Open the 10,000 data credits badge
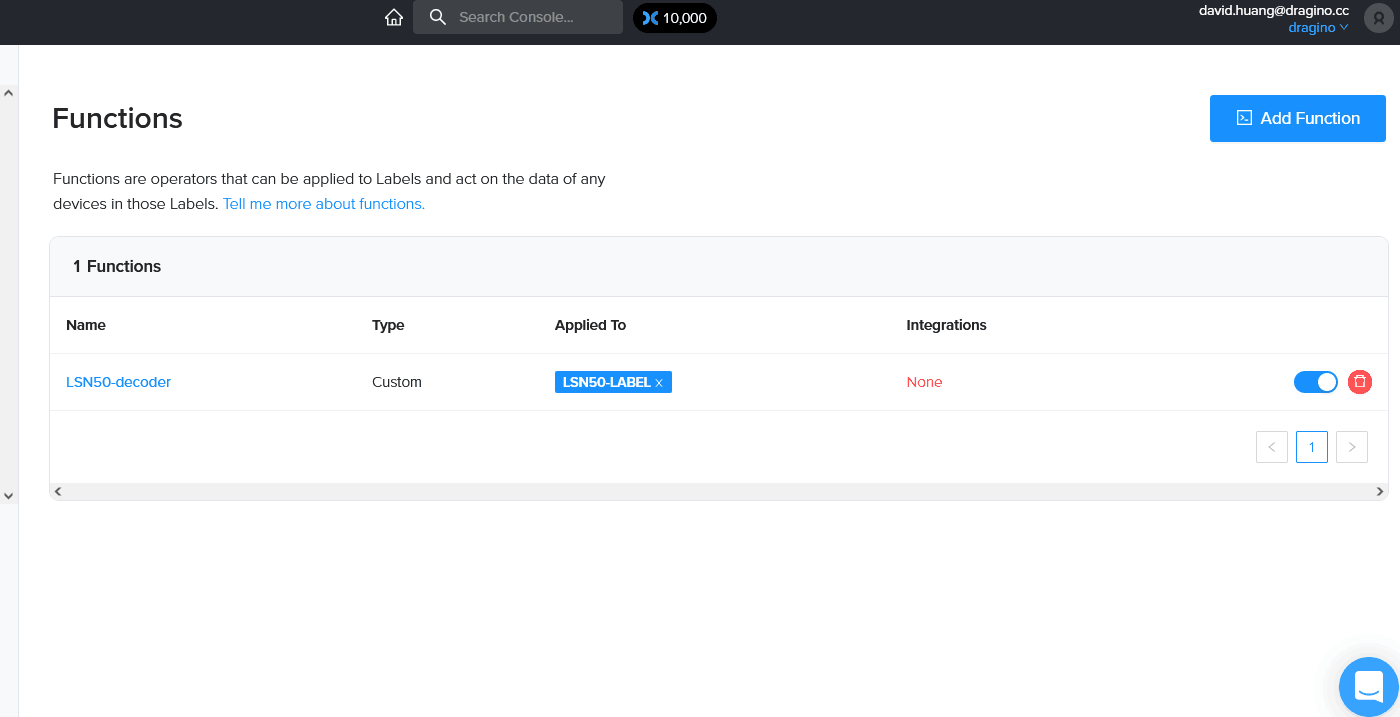 tap(675, 18)
